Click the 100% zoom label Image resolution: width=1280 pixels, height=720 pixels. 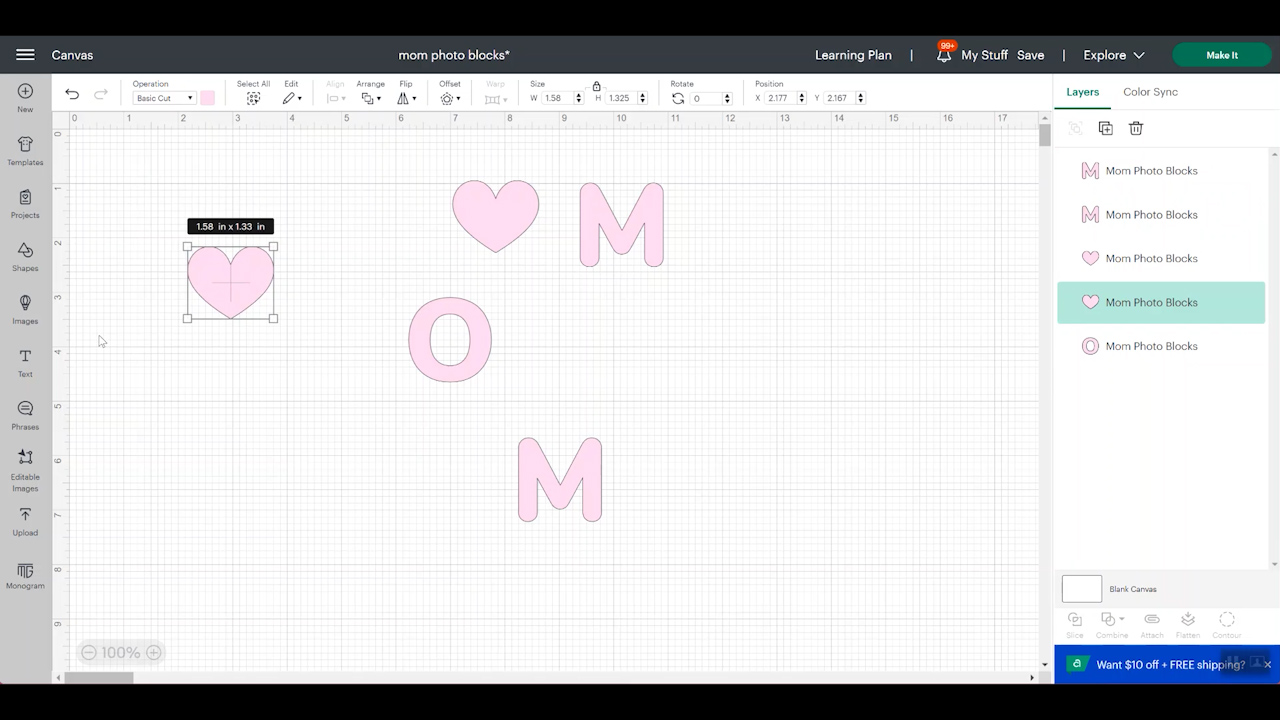pyautogui.click(x=121, y=652)
